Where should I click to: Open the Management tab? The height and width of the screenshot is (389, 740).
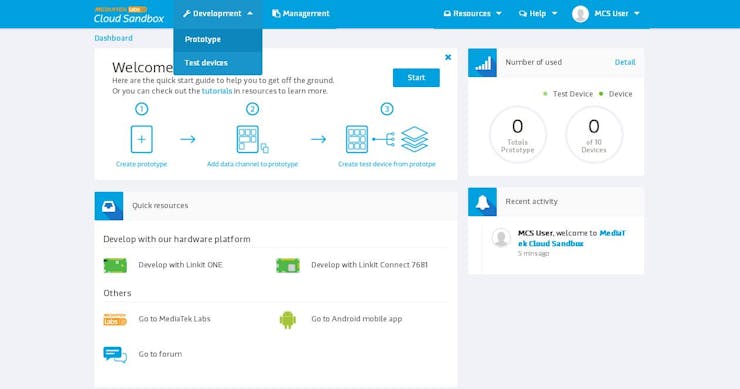[x=301, y=14]
